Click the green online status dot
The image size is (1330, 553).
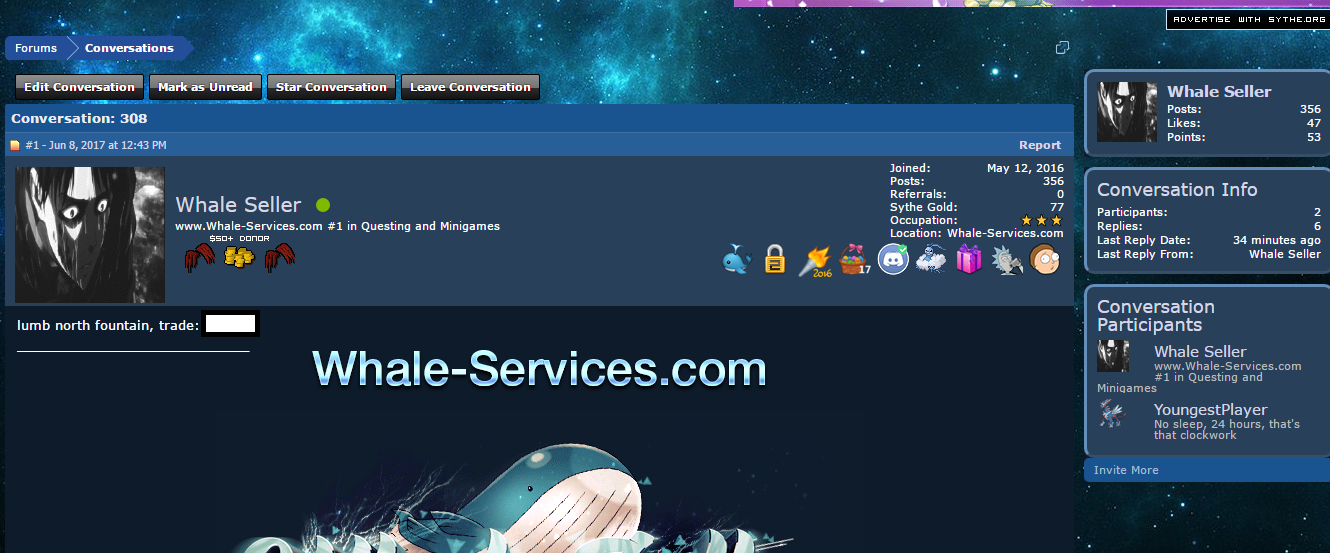tap(323, 205)
